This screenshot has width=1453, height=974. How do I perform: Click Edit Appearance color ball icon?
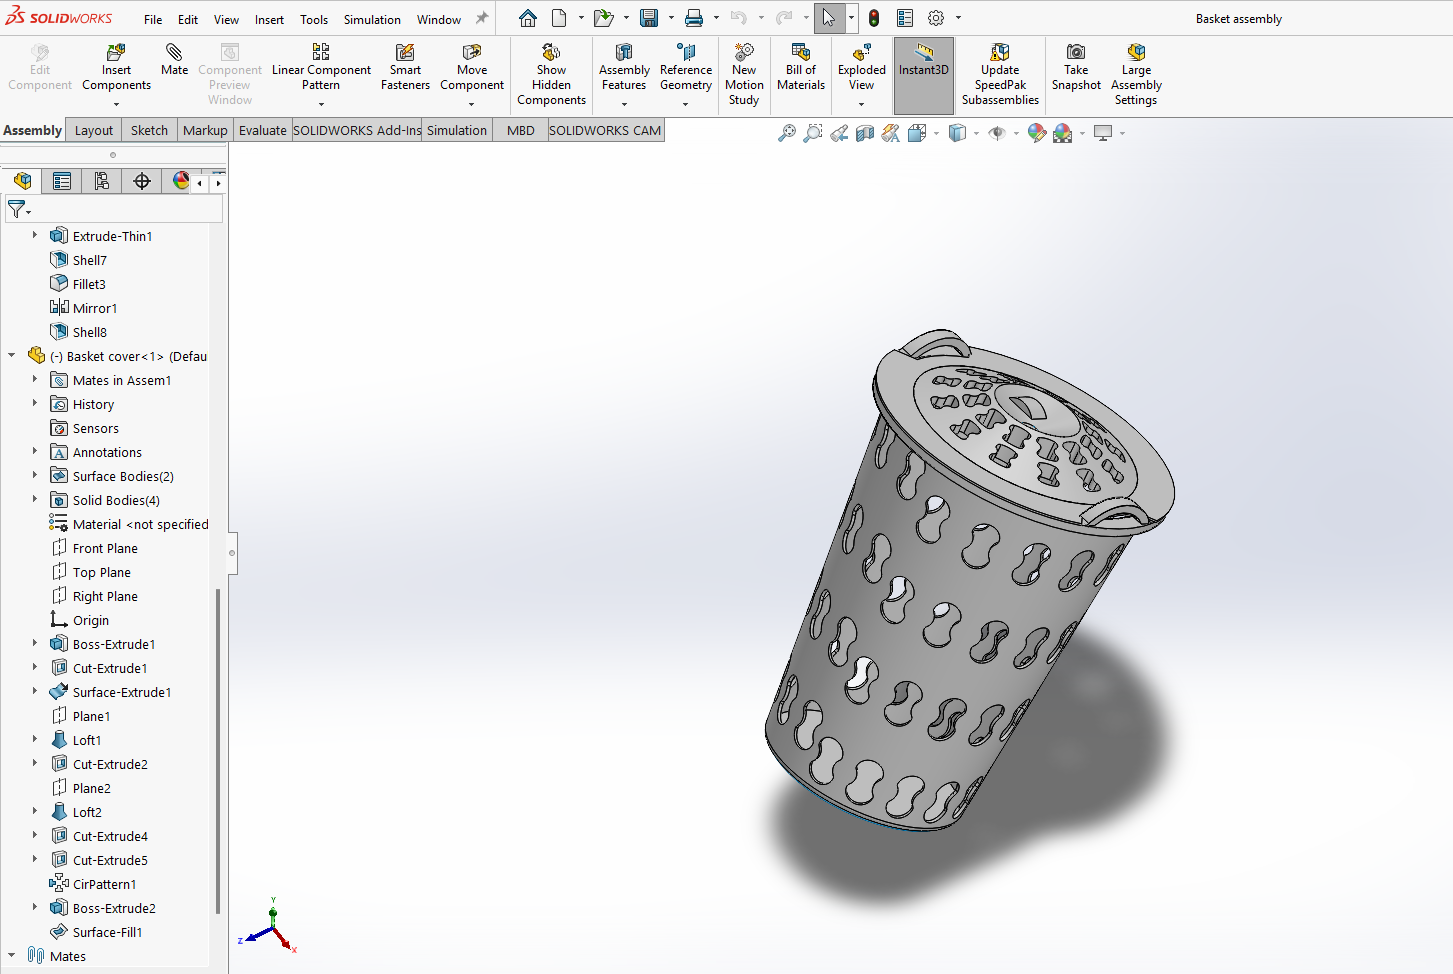tap(1036, 133)
